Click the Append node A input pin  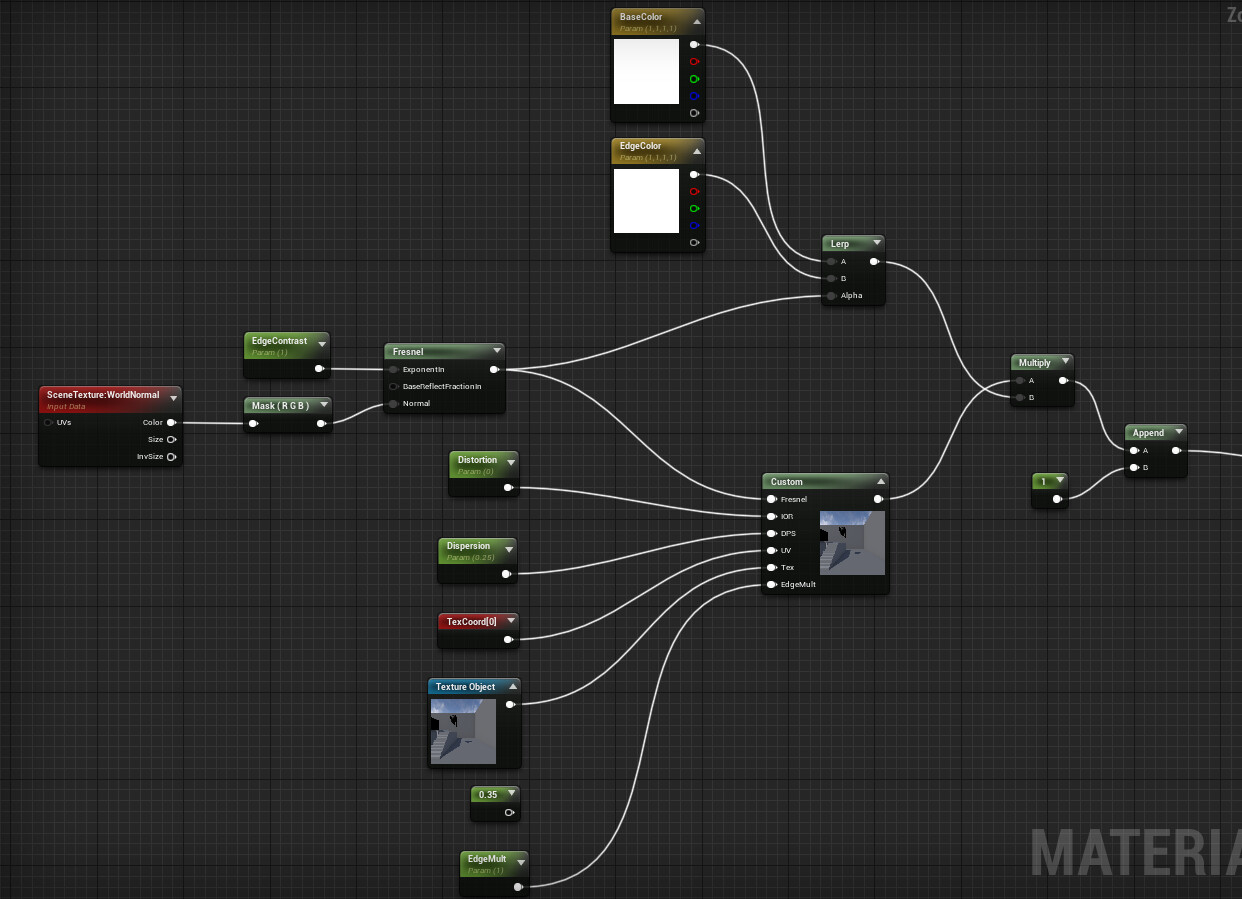coord(1134,451)
